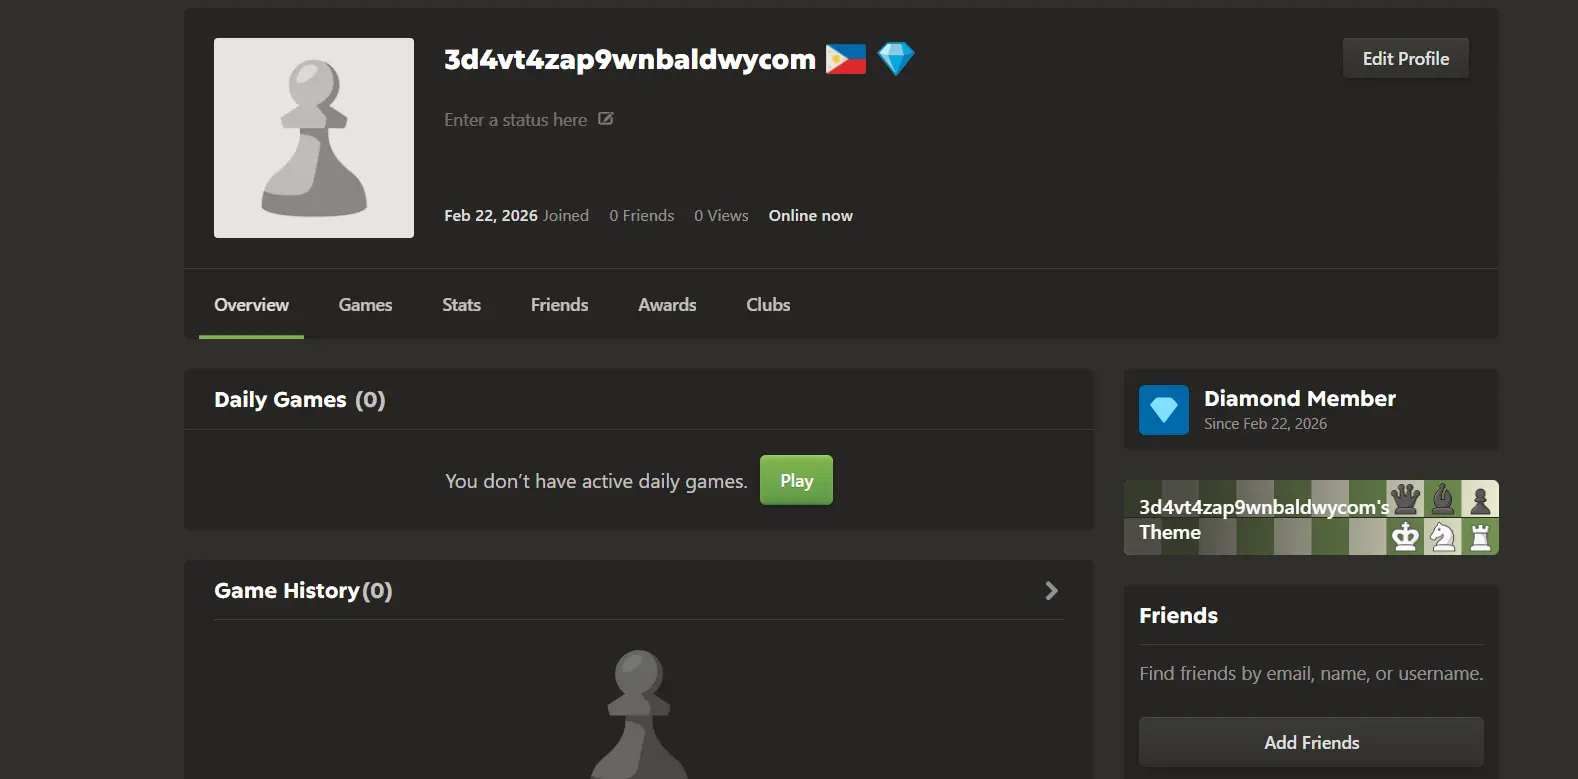This screenshot has width=1578, height=779.
Task: Click the 0 Views text
Action: 721,216
